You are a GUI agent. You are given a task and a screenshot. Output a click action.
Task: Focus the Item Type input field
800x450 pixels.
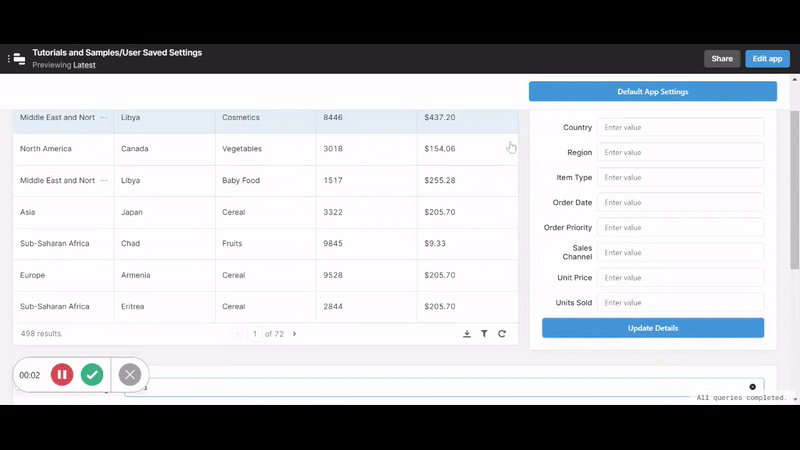point(681,178)
